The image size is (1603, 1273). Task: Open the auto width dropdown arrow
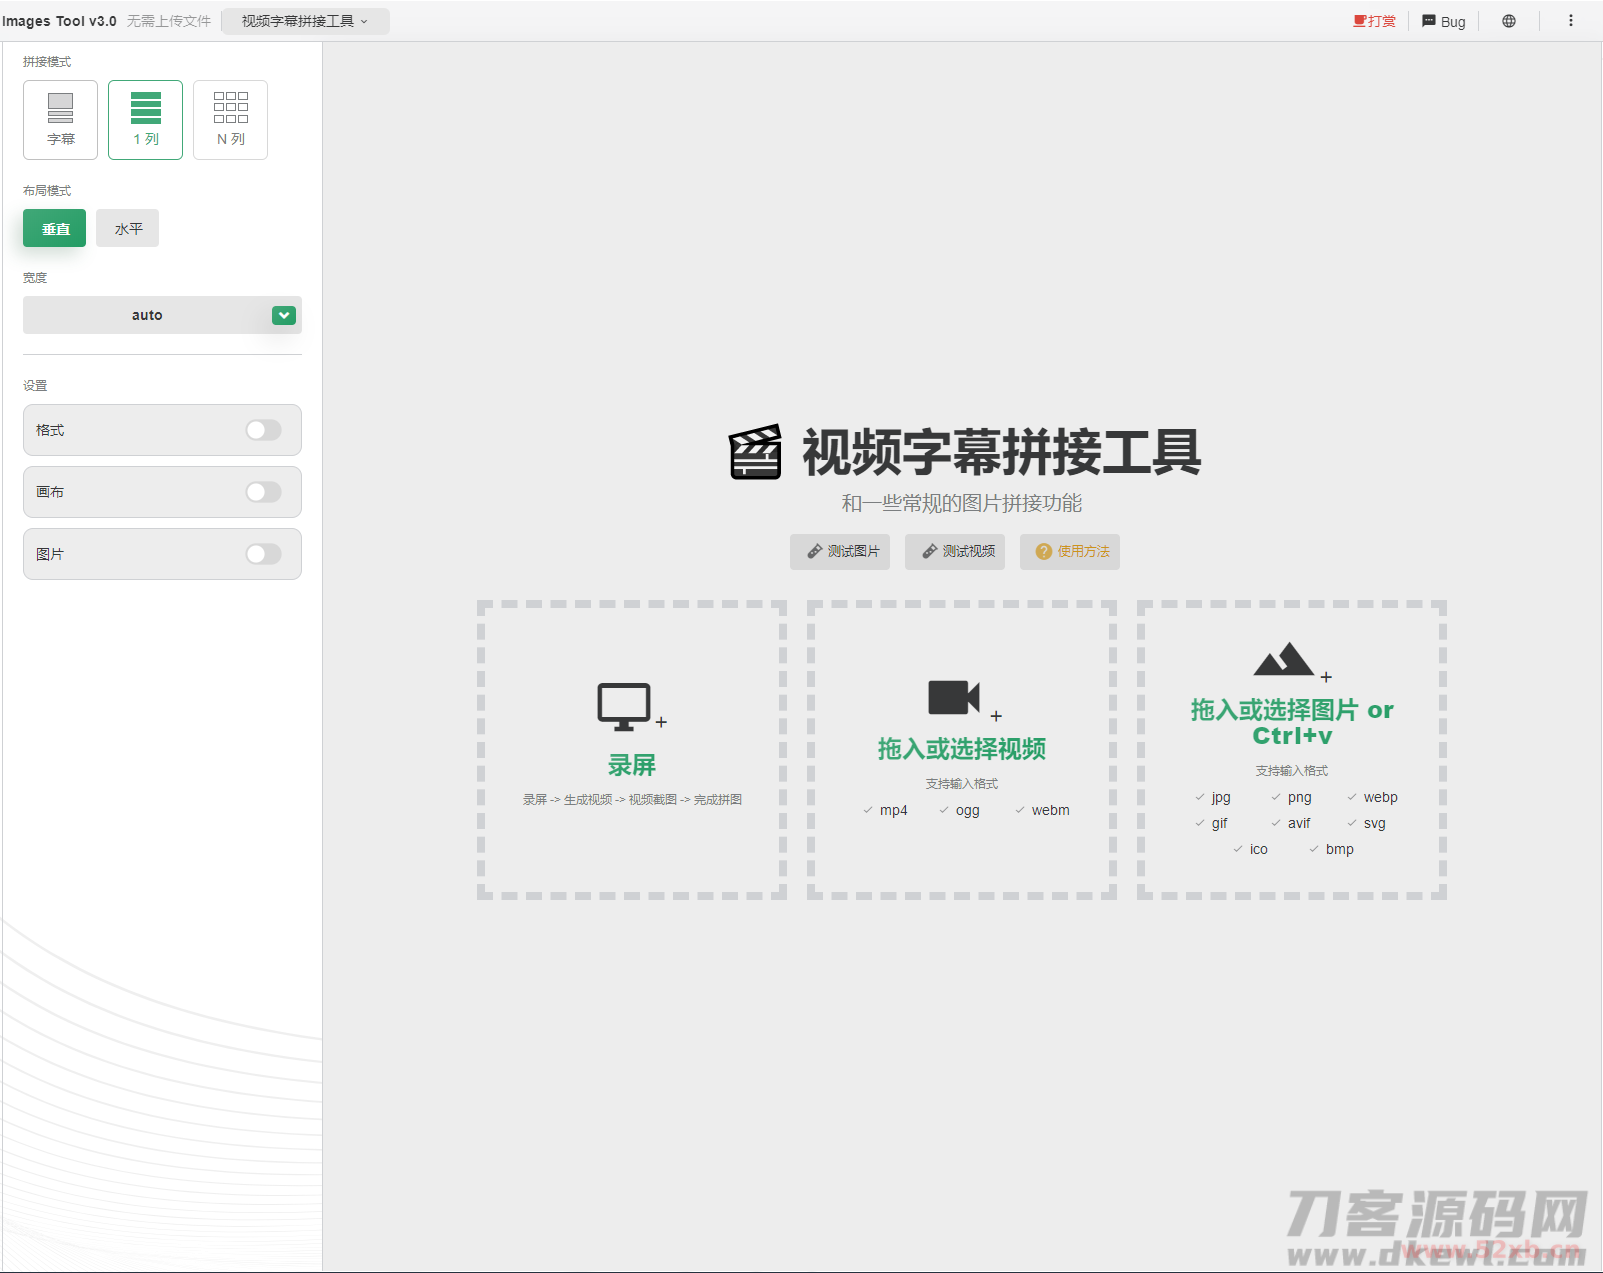point(284,316)
